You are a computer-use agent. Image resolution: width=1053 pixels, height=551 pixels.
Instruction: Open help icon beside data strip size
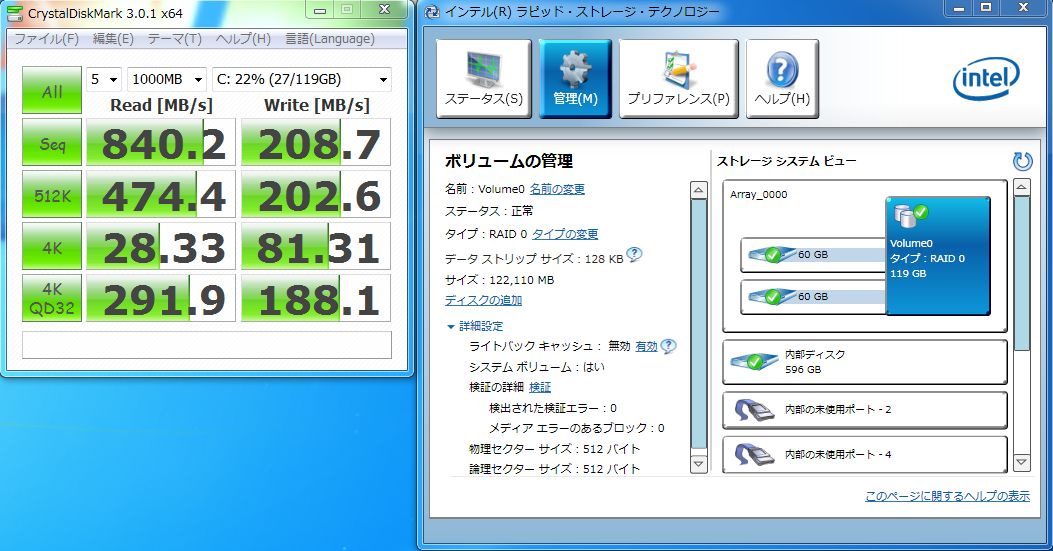[x=634, y=255]
